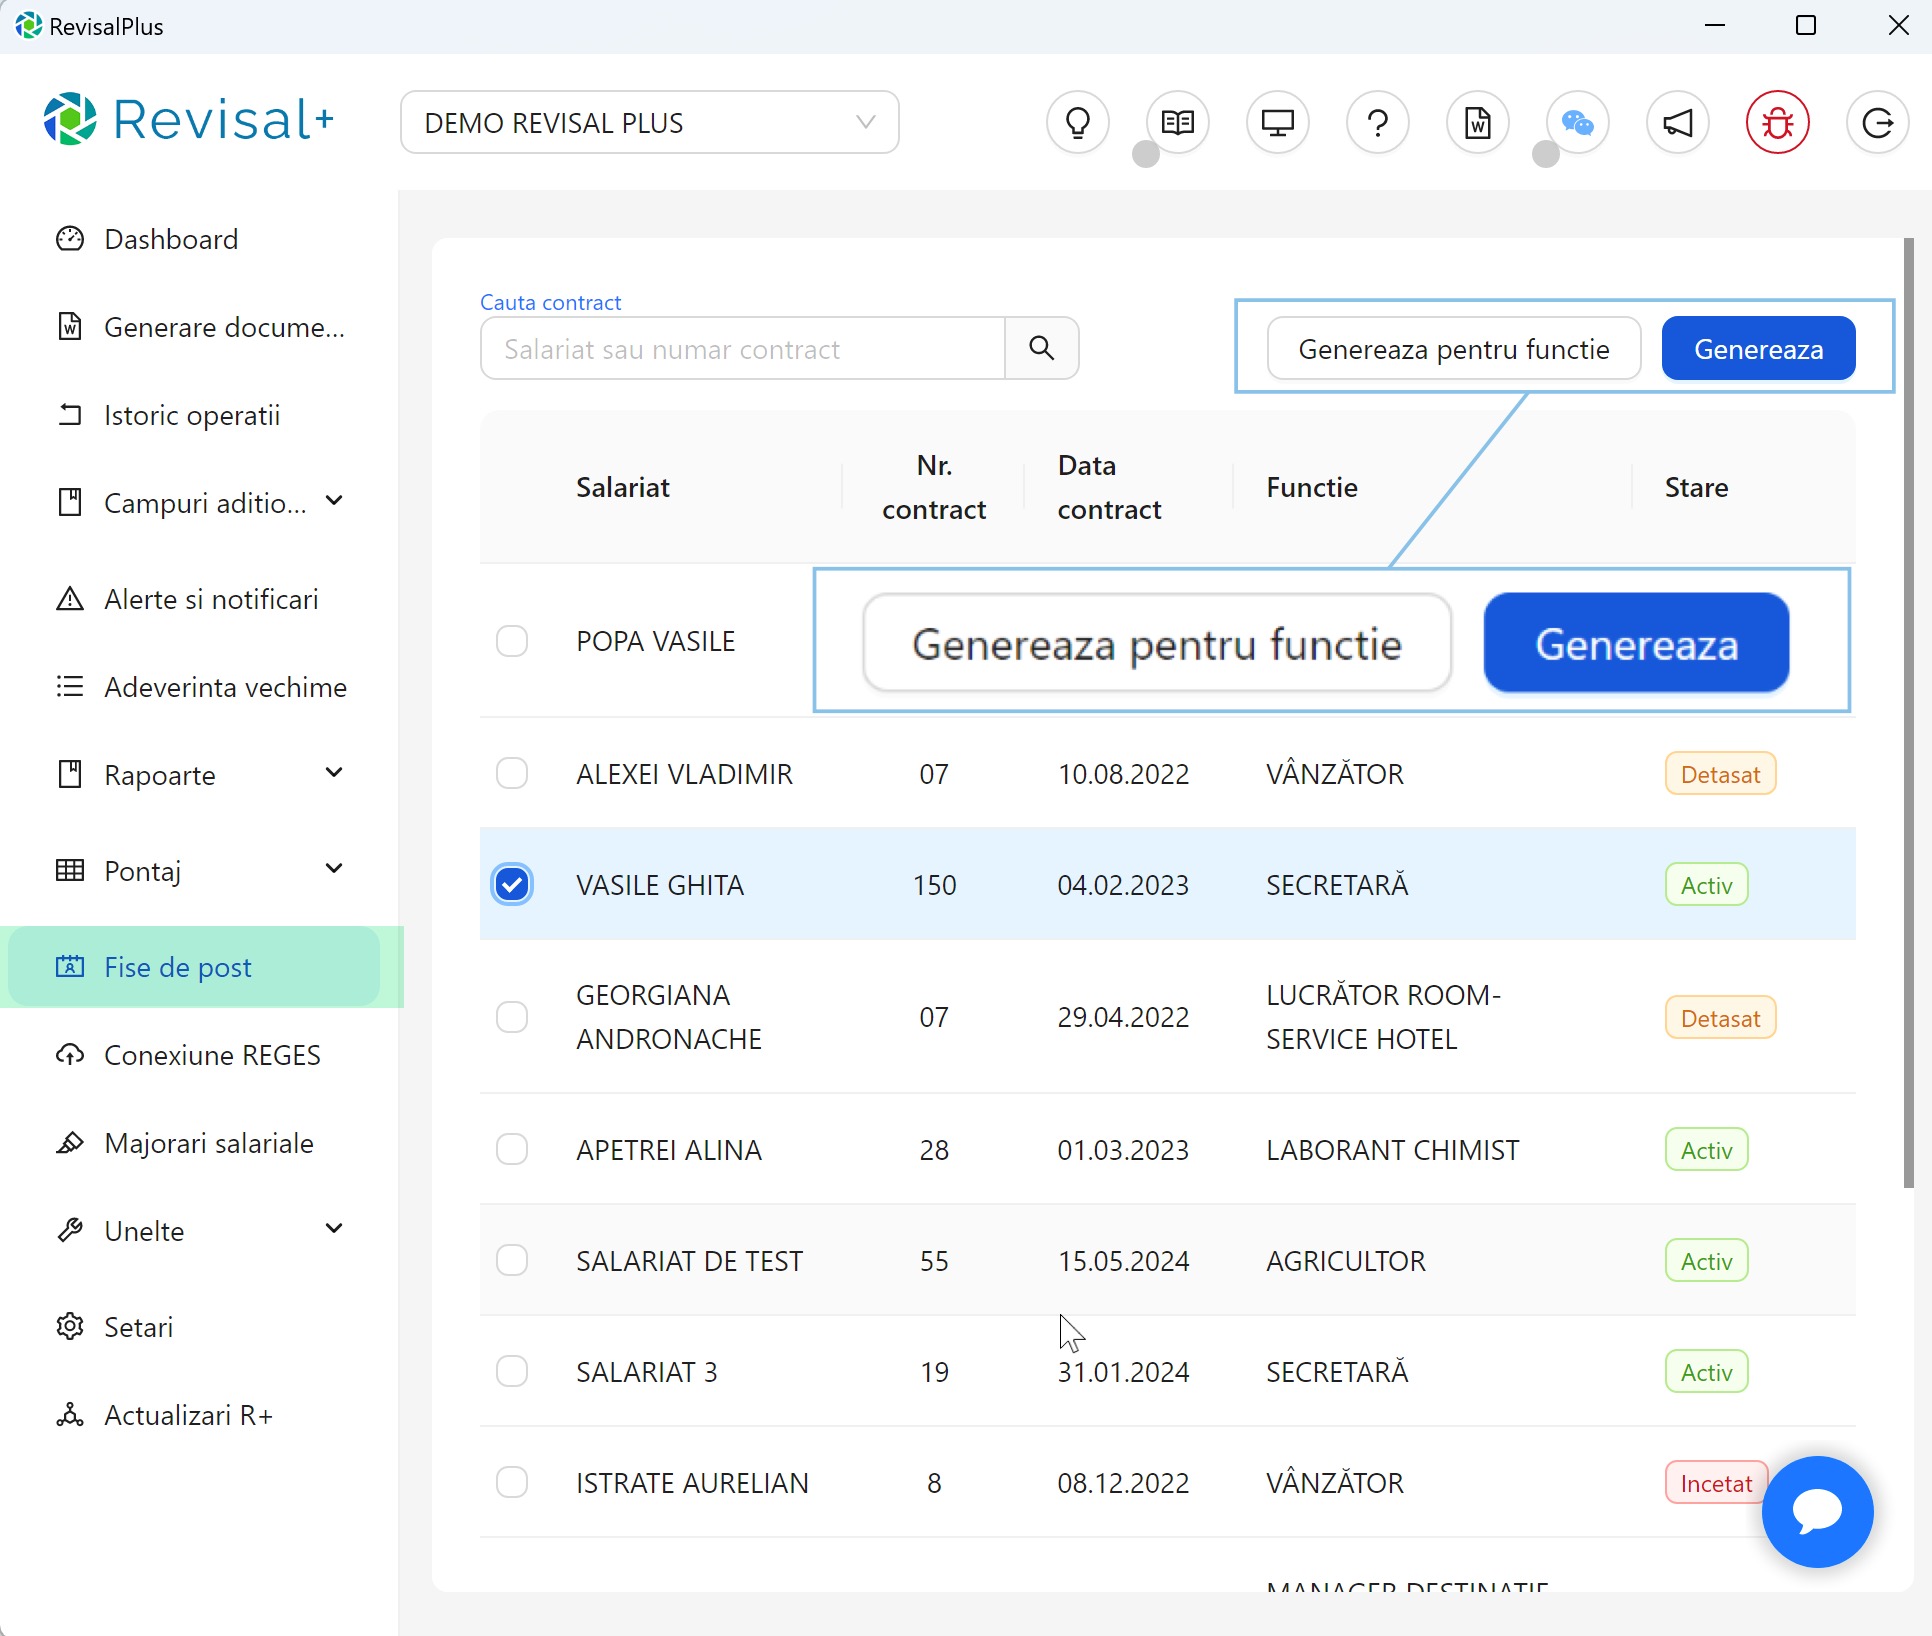Viewport: 1932px width, 1636px height.
Task: Open the book manual icon
Action: (1177, 123)
